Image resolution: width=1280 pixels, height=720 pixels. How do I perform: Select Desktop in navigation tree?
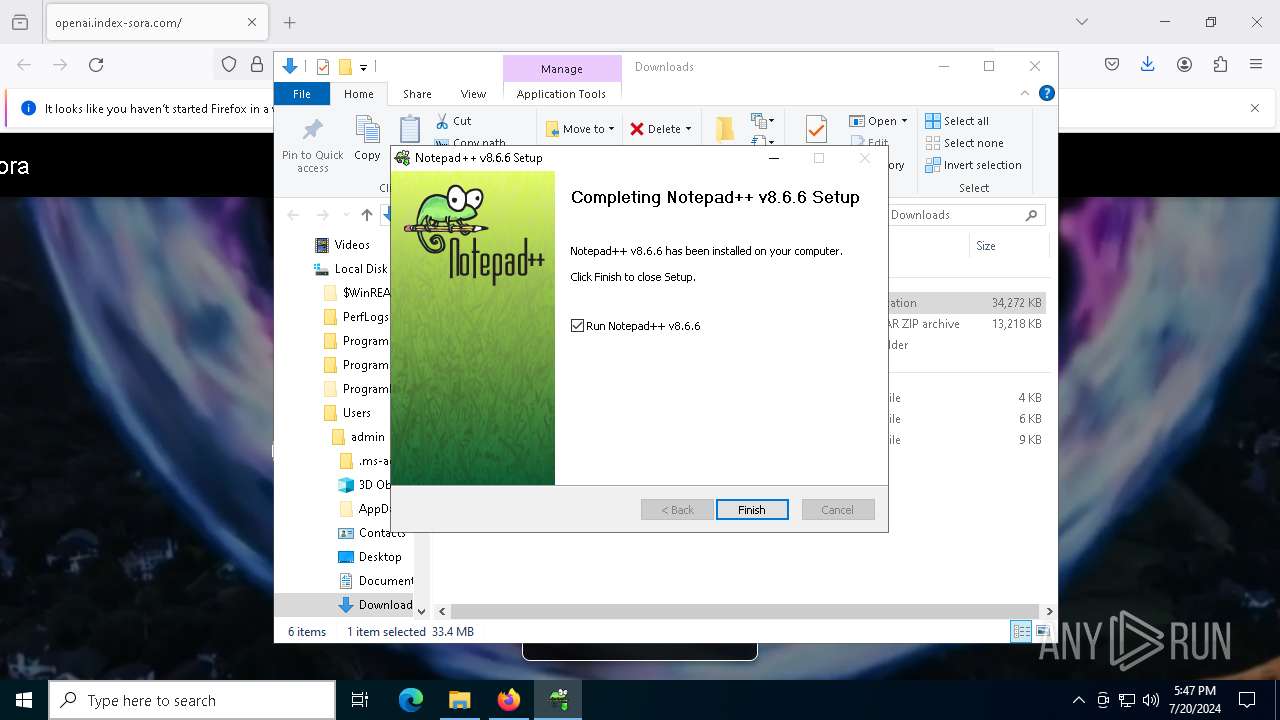tap(370, 557)
